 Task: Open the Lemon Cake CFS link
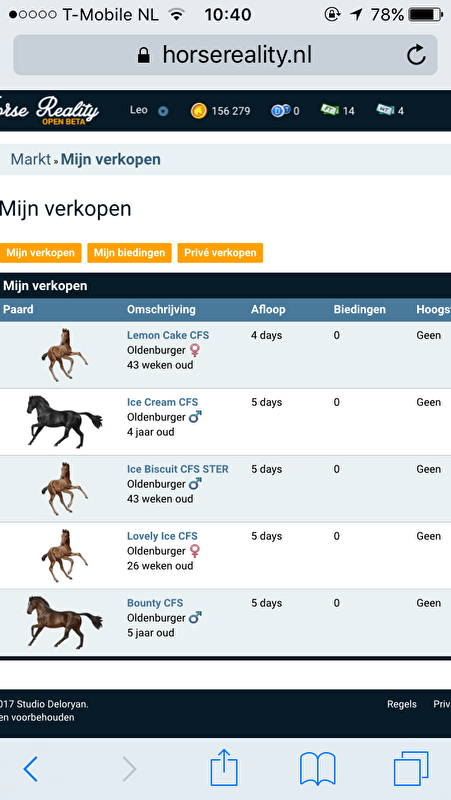tap(168, 335)
